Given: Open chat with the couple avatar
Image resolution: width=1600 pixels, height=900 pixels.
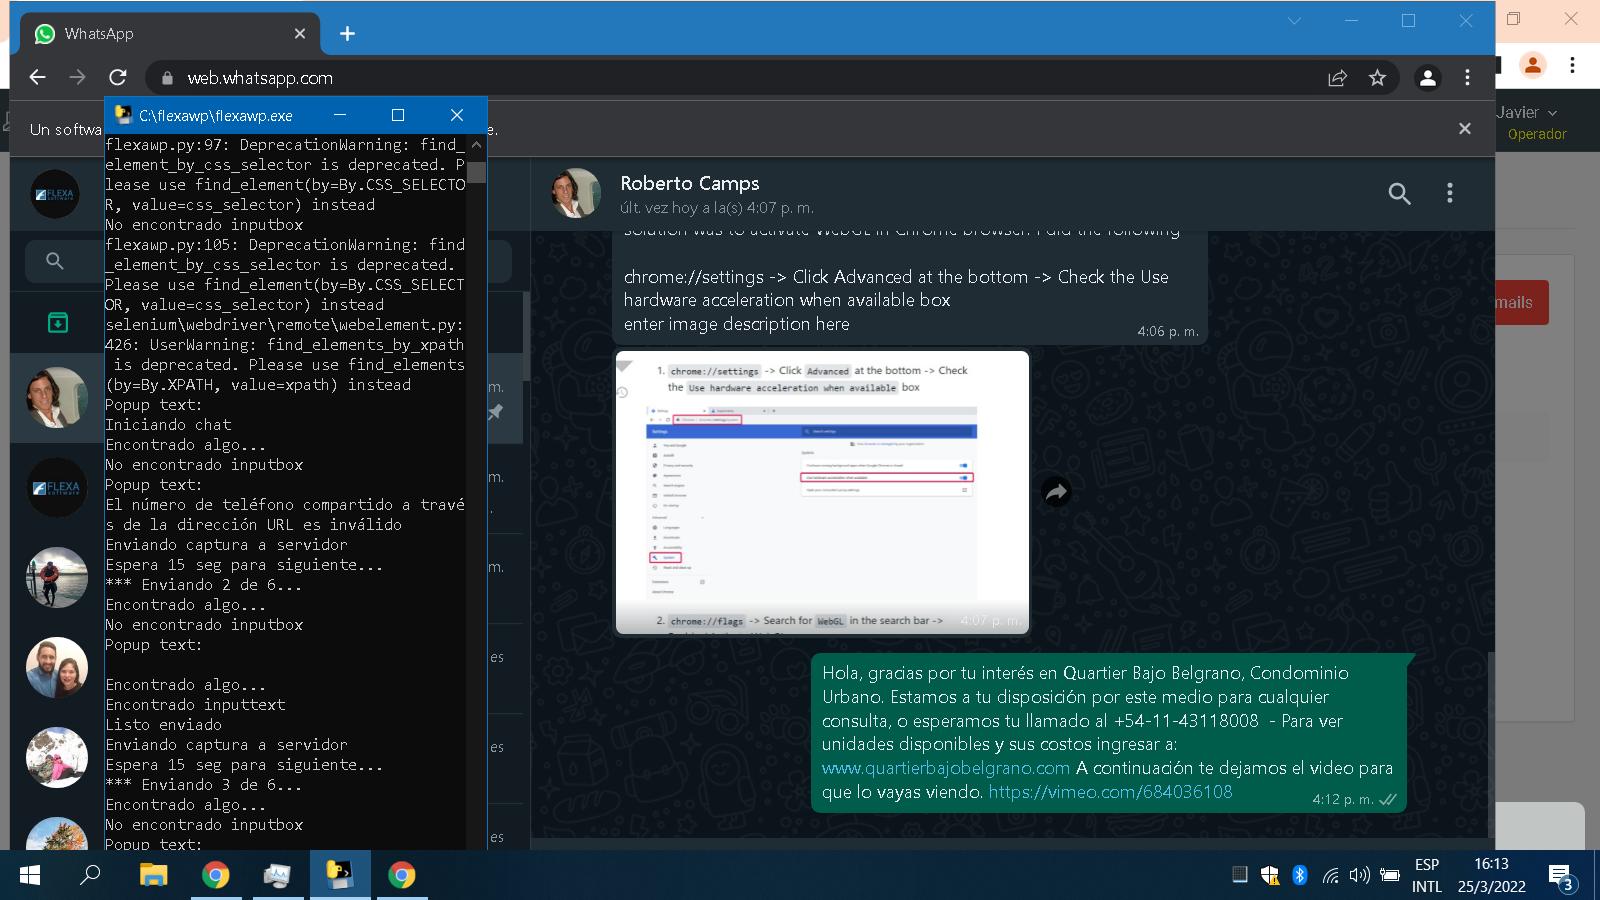Looking at the screenshot, I should click(x=57, y=667).
